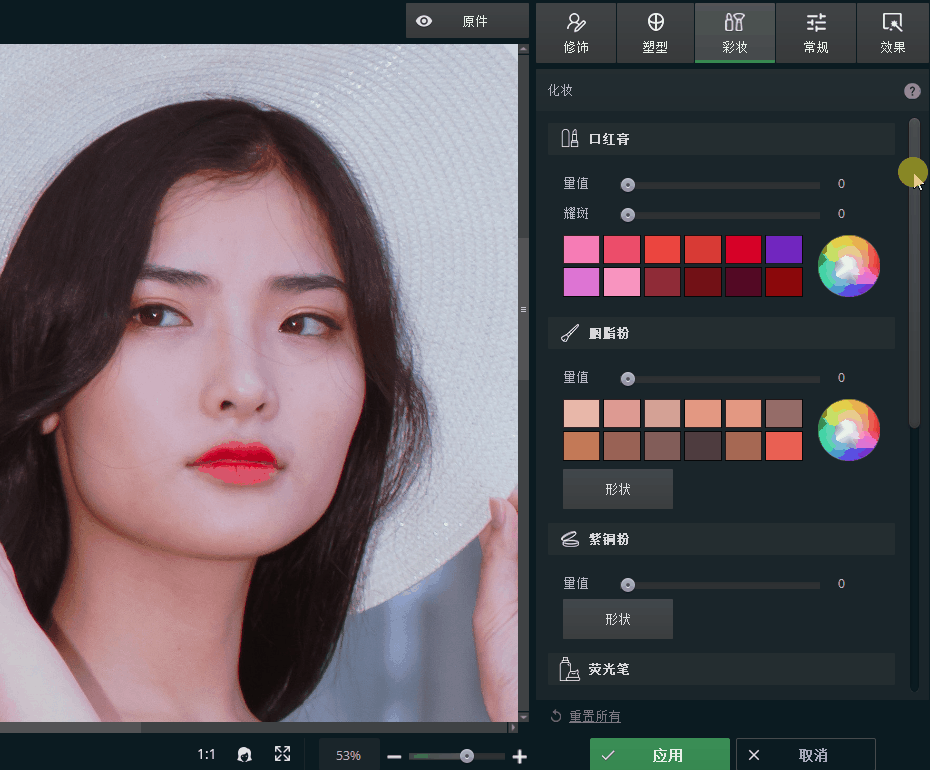Click the 重置所有 reset all link

pos(594,716)
